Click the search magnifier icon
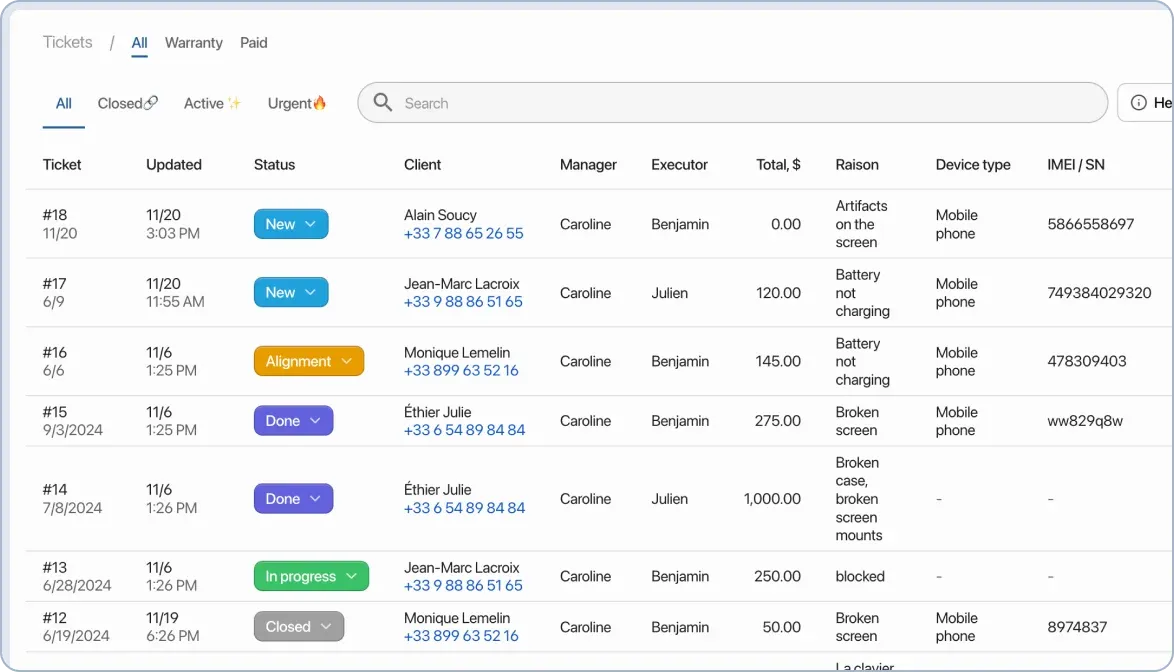Screen dimensions: 1174x672 pos(382,103)
